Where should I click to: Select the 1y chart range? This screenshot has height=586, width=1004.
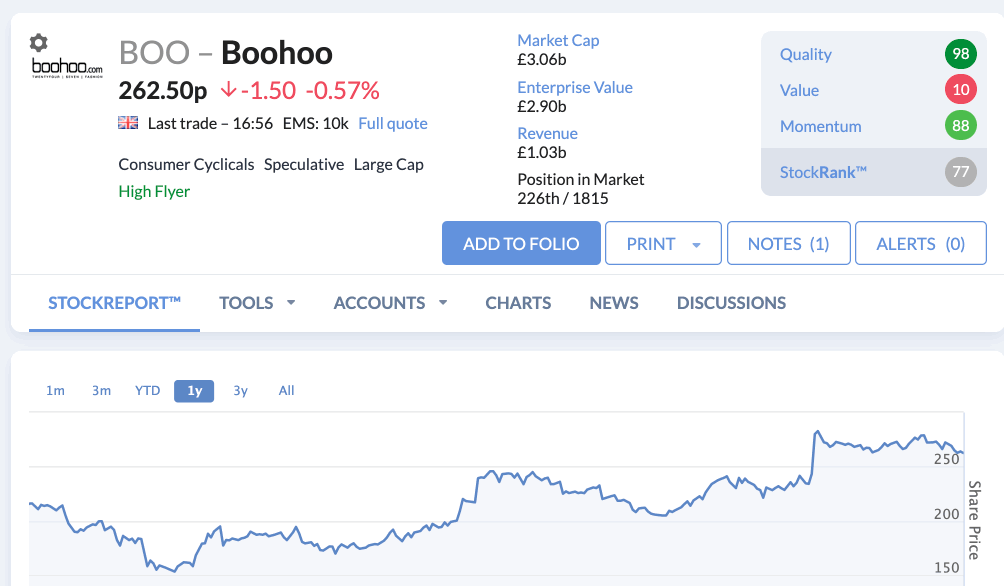pos(194,391)
